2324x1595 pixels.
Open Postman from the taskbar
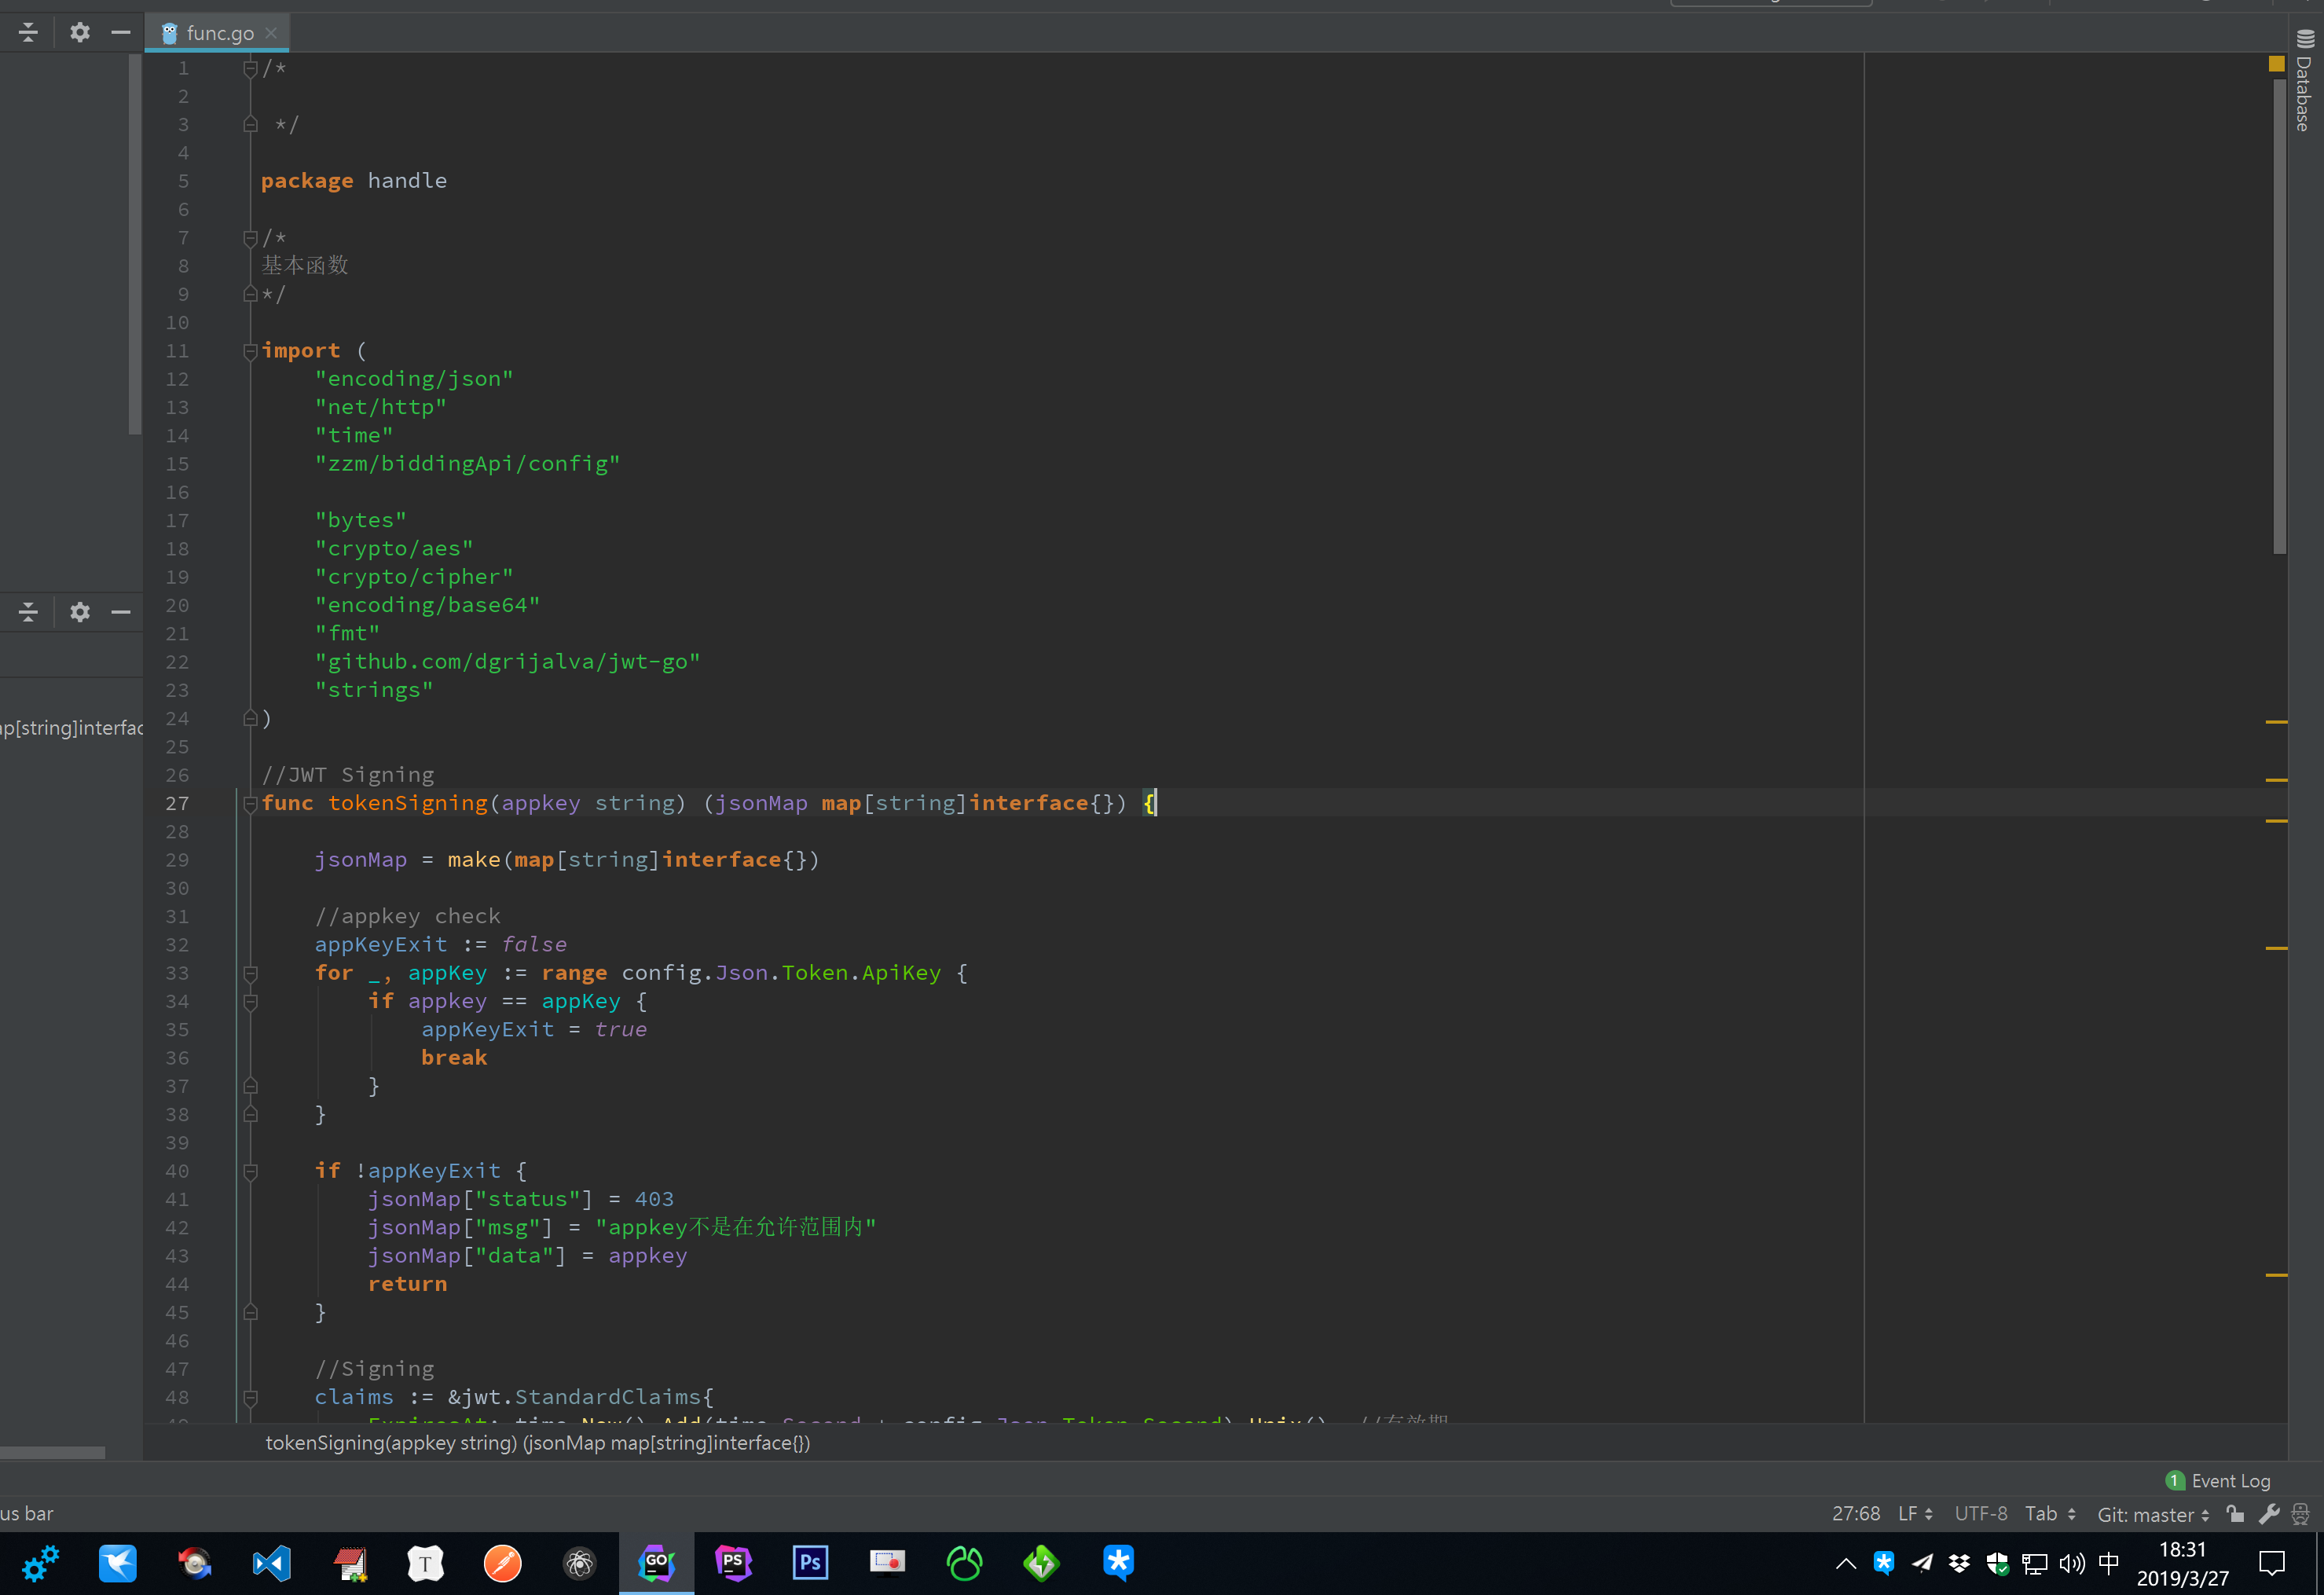pos(502,1563)
